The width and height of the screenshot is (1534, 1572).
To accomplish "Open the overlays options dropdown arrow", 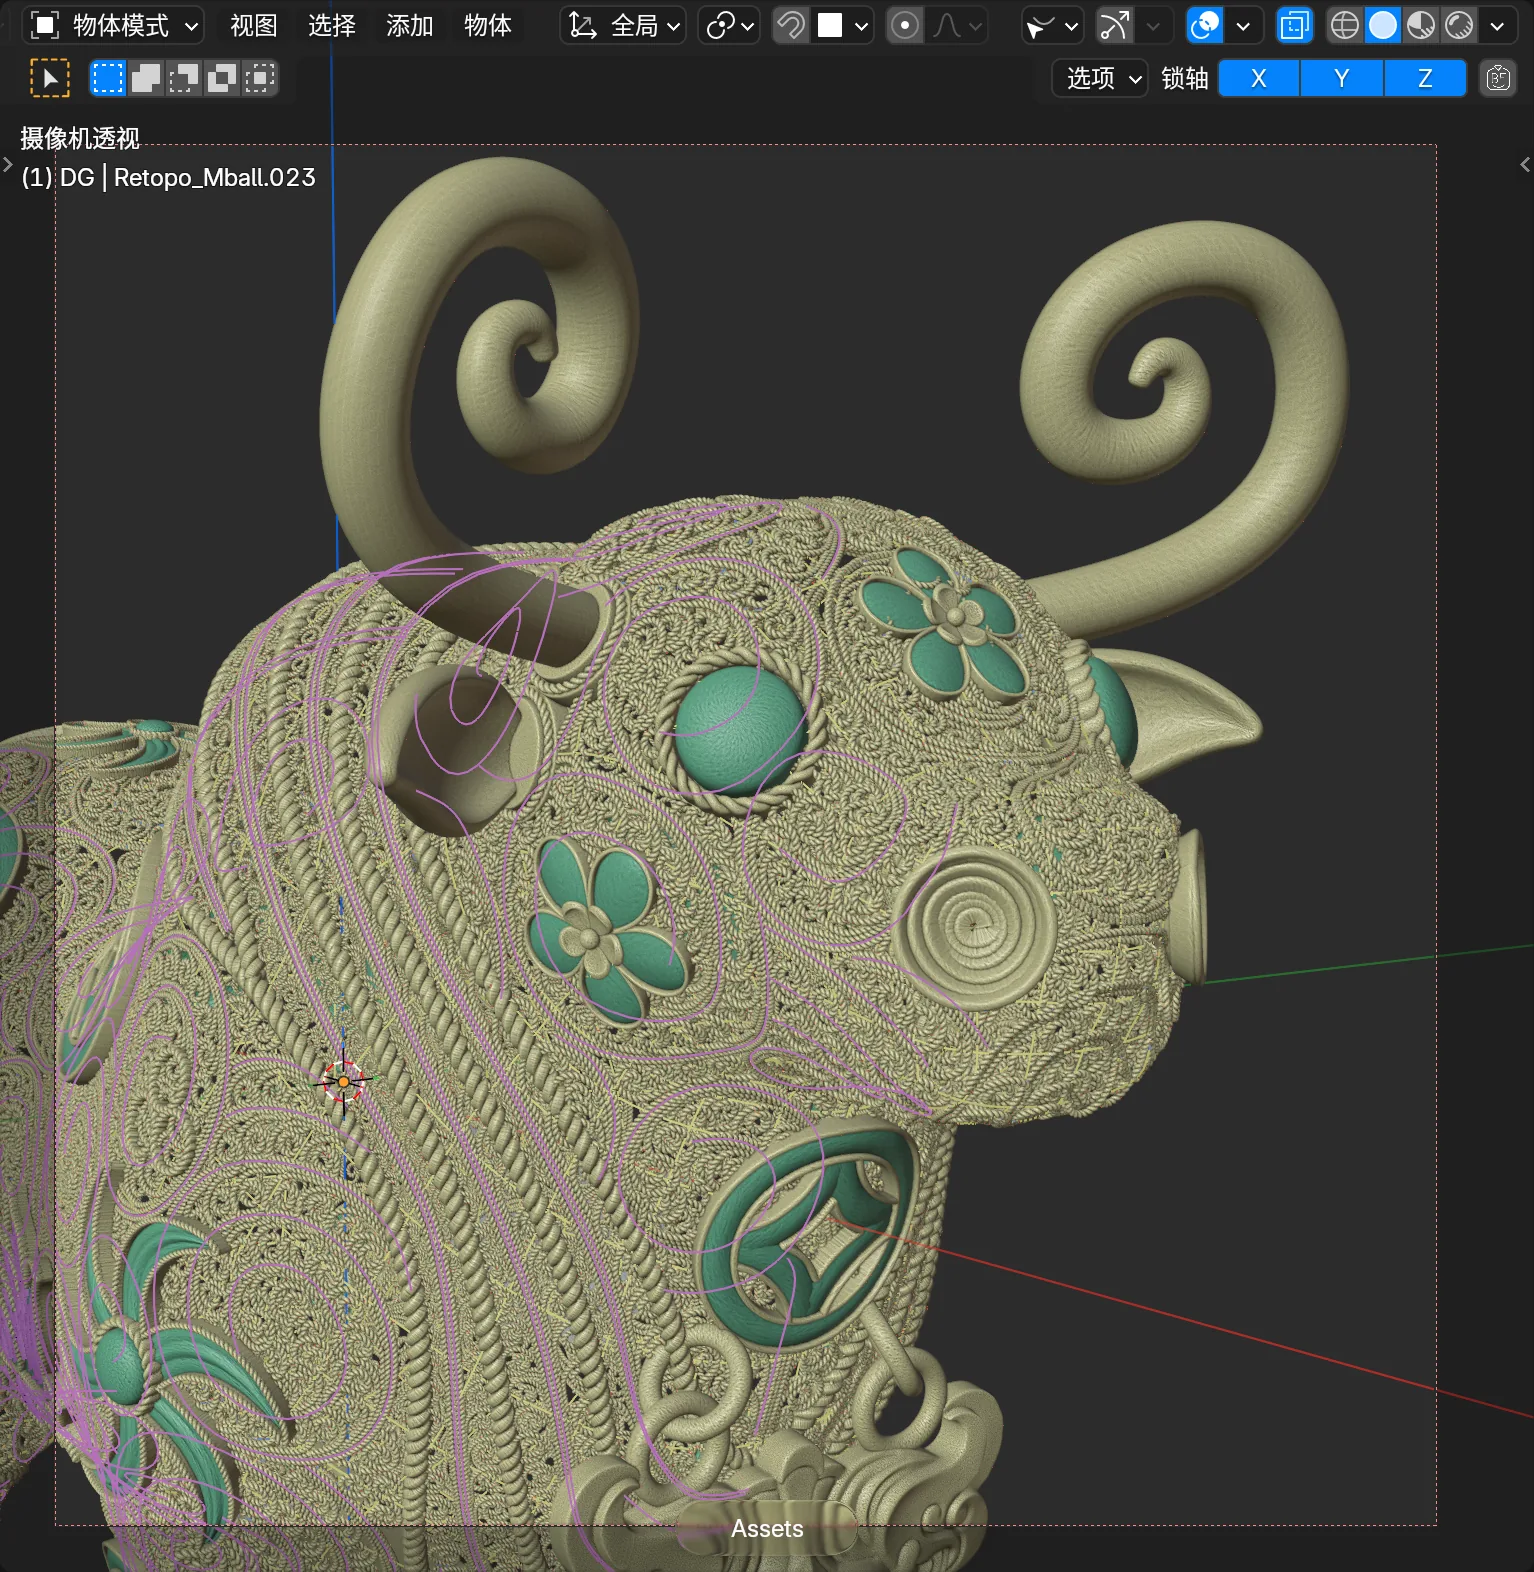I will [x=1243, y=25].
